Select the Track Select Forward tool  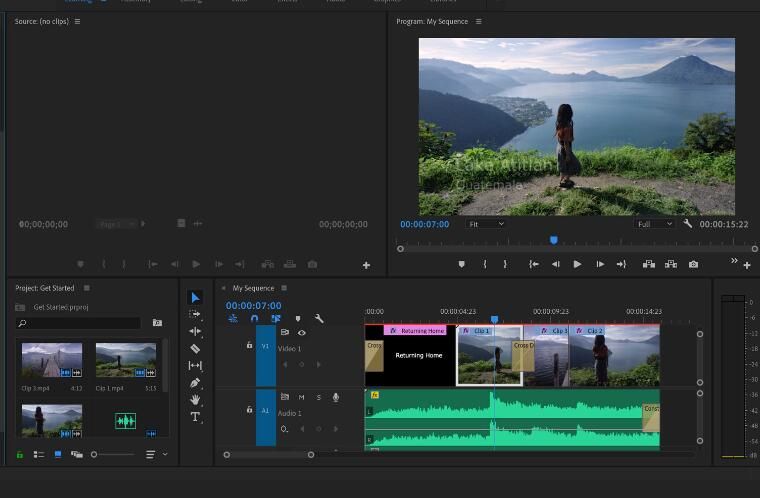click(x=195, y=314)
